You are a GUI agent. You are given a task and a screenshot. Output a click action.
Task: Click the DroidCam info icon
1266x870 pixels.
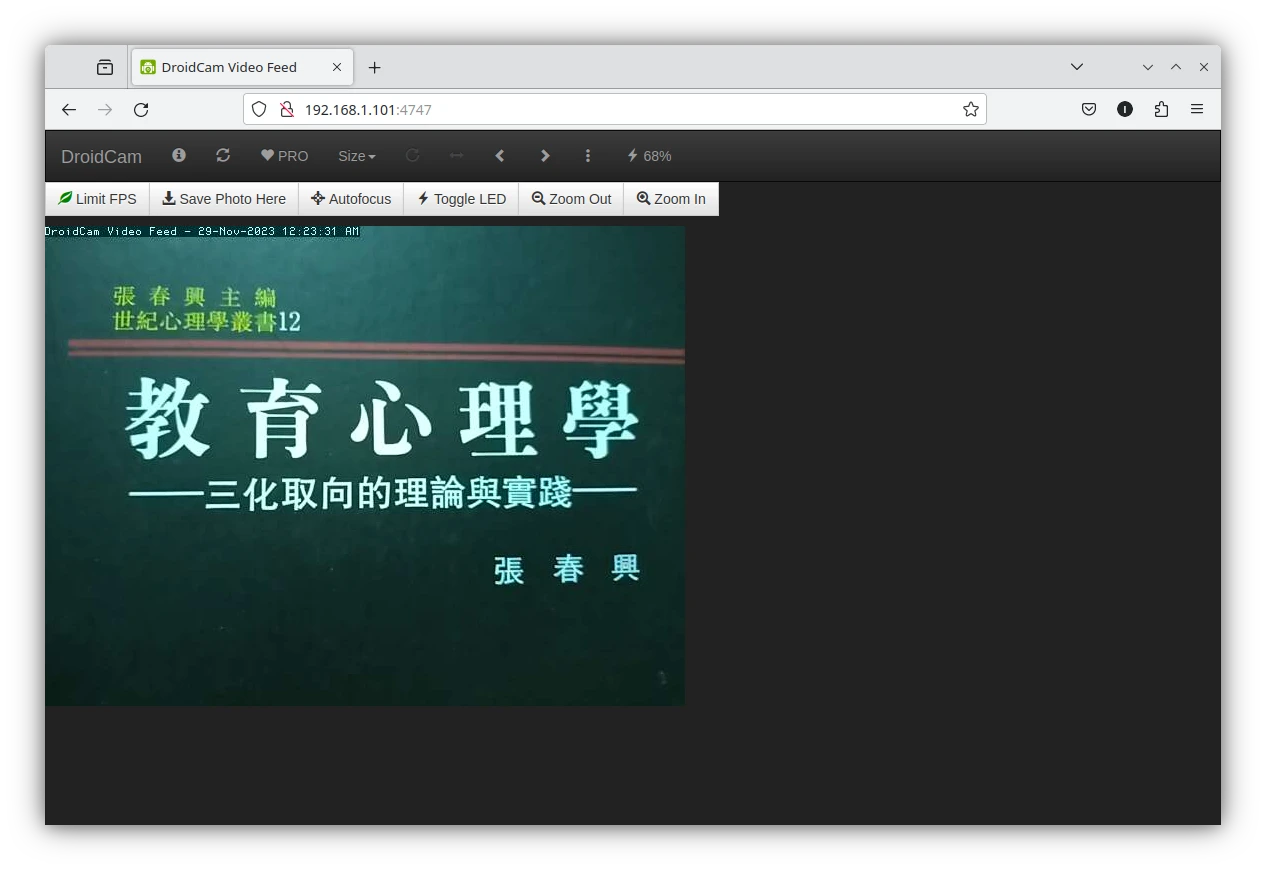tap(179, 155)
